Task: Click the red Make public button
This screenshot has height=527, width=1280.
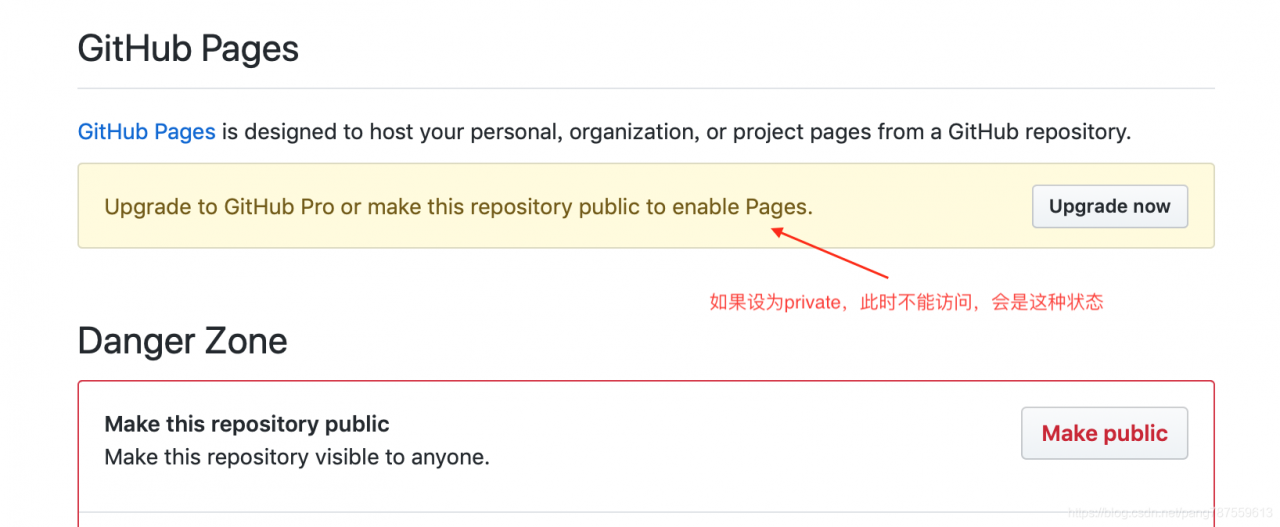Action: tap(1104, 433)
